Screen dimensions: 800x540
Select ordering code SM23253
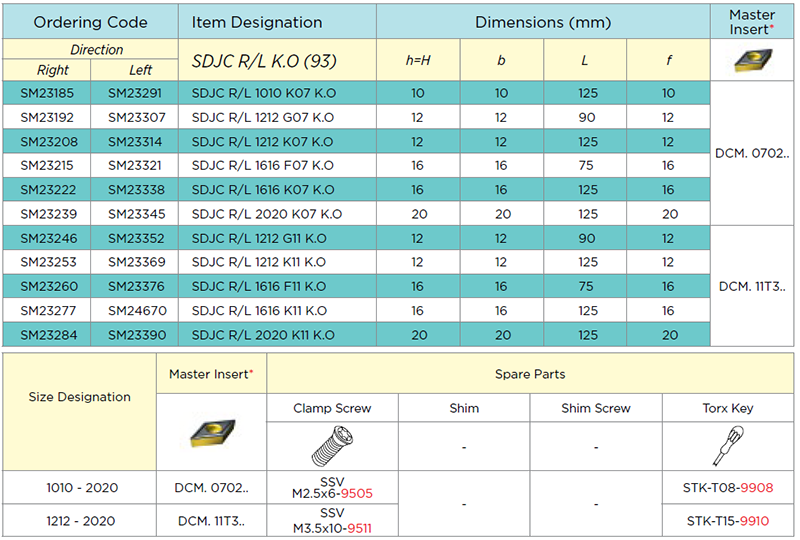point(48,262)
